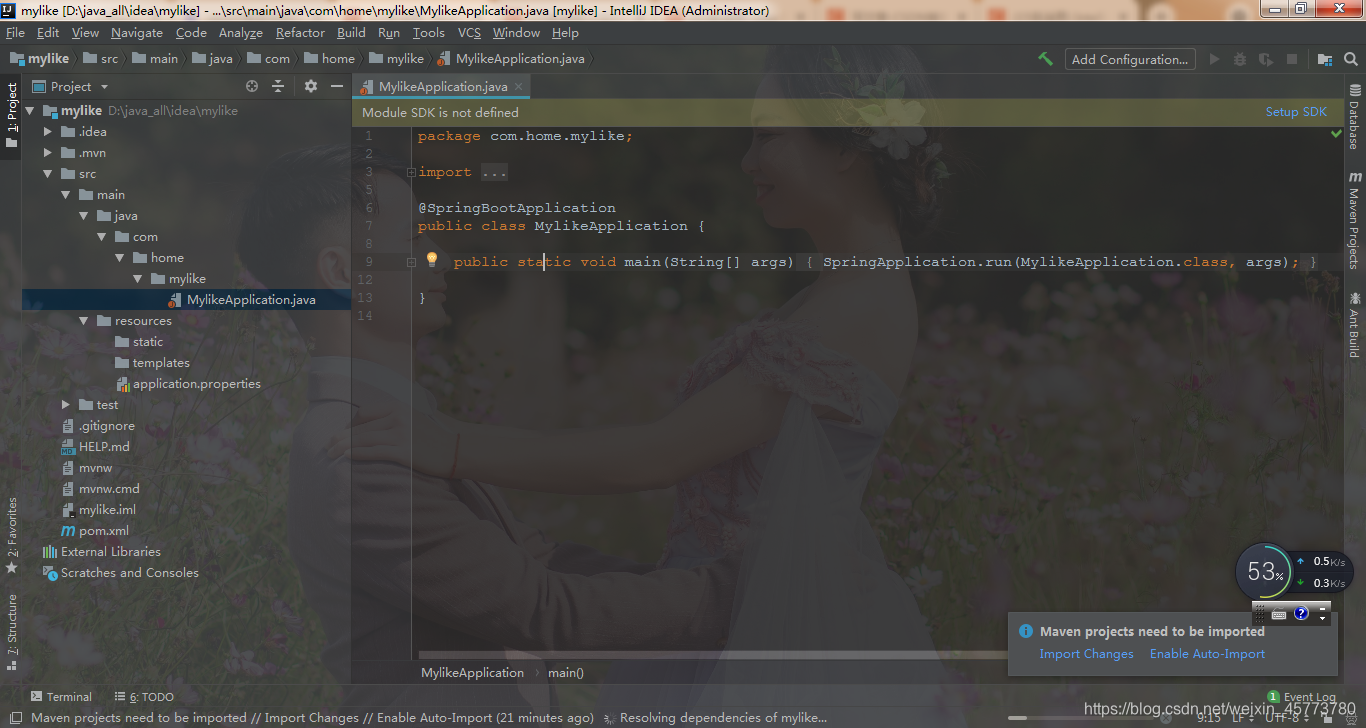Click Enable Auto-Import link
1366x728 pixels.
1207,653
